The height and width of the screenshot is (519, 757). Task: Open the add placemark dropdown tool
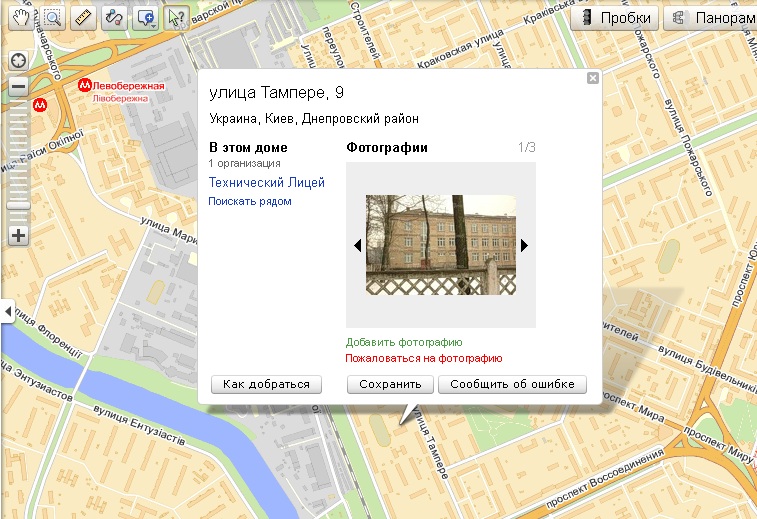click(145, 17)
